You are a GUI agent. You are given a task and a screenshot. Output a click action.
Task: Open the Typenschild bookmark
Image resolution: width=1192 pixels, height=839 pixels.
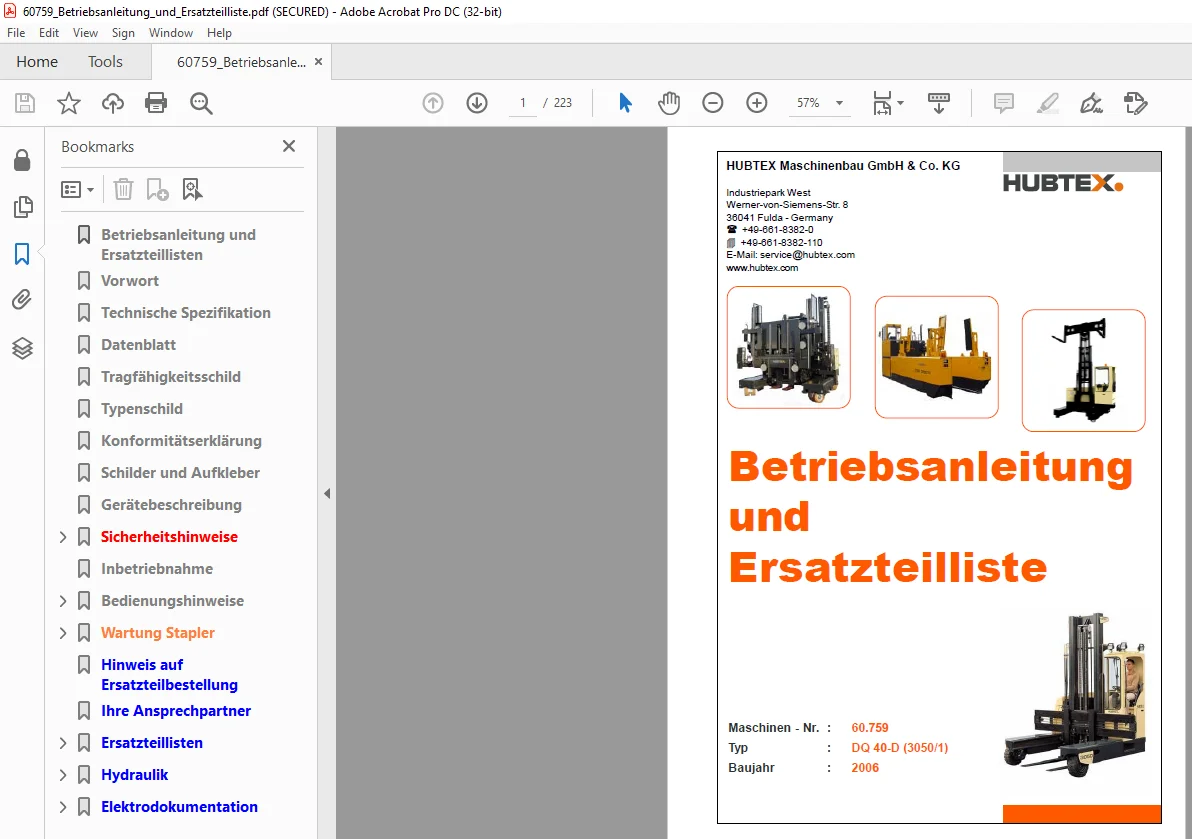[141, 409]
